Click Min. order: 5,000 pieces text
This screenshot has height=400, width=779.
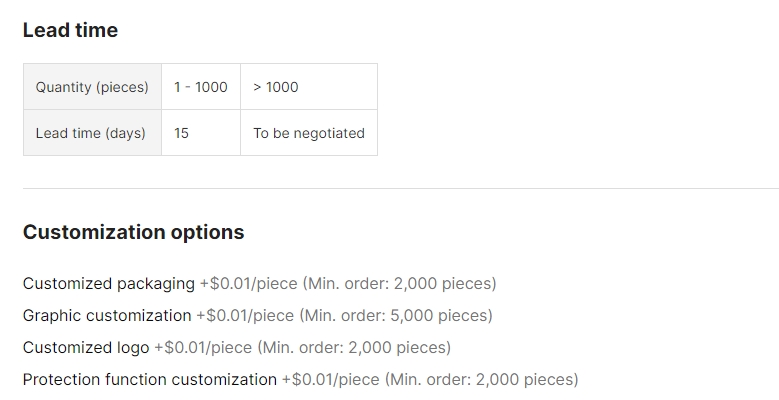pyautogui.click(x=396, y=316)
